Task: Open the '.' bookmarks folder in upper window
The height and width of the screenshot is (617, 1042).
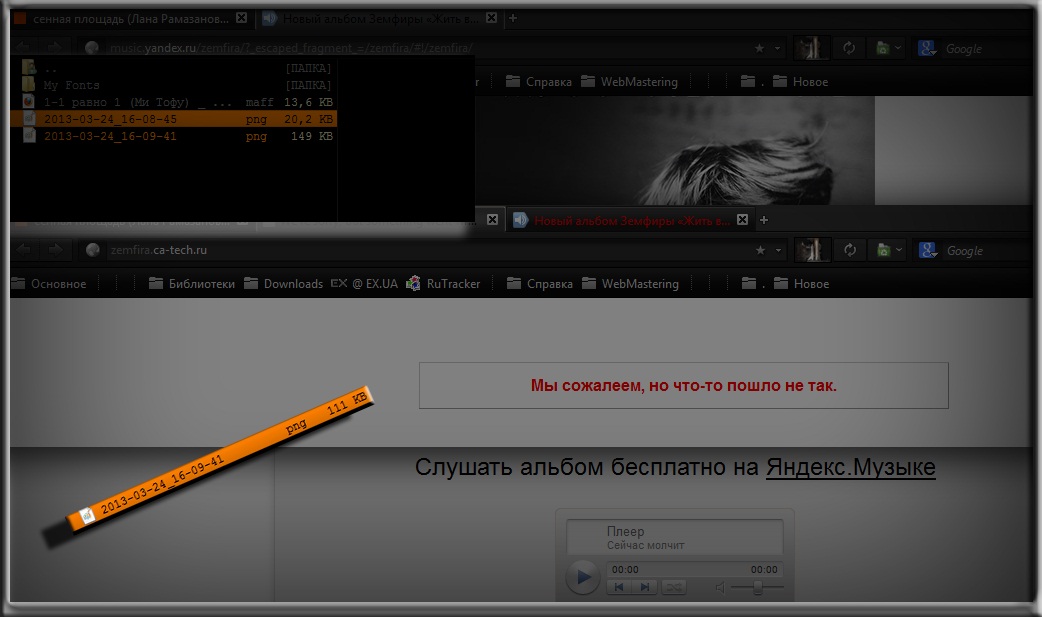Action: (752, 82)
